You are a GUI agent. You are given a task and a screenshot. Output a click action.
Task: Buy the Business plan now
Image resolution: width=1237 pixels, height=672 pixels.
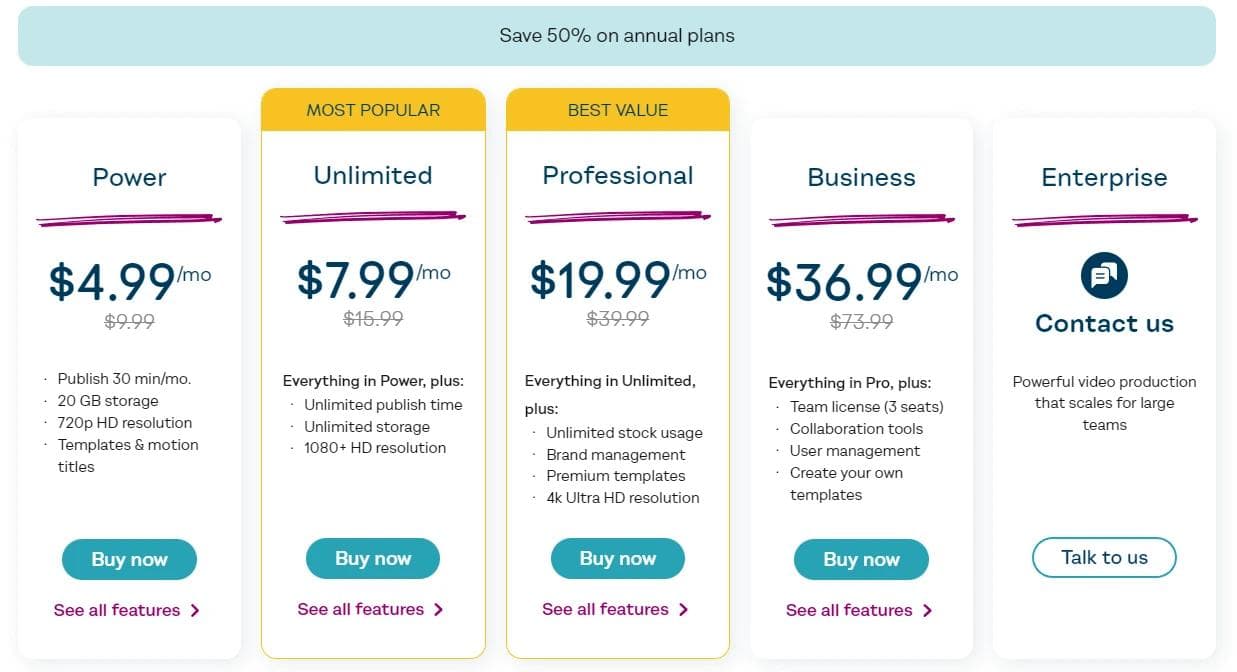[861, 560]
